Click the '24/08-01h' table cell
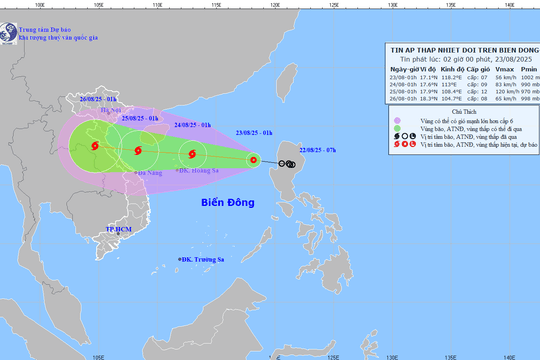 [403, 84]
